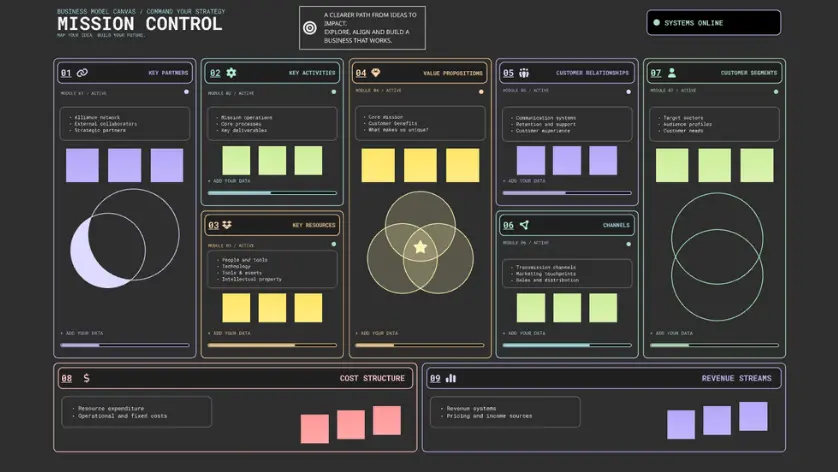Click the Key Resources progress bar
This screenshot has height=472, width=838.
272,345
